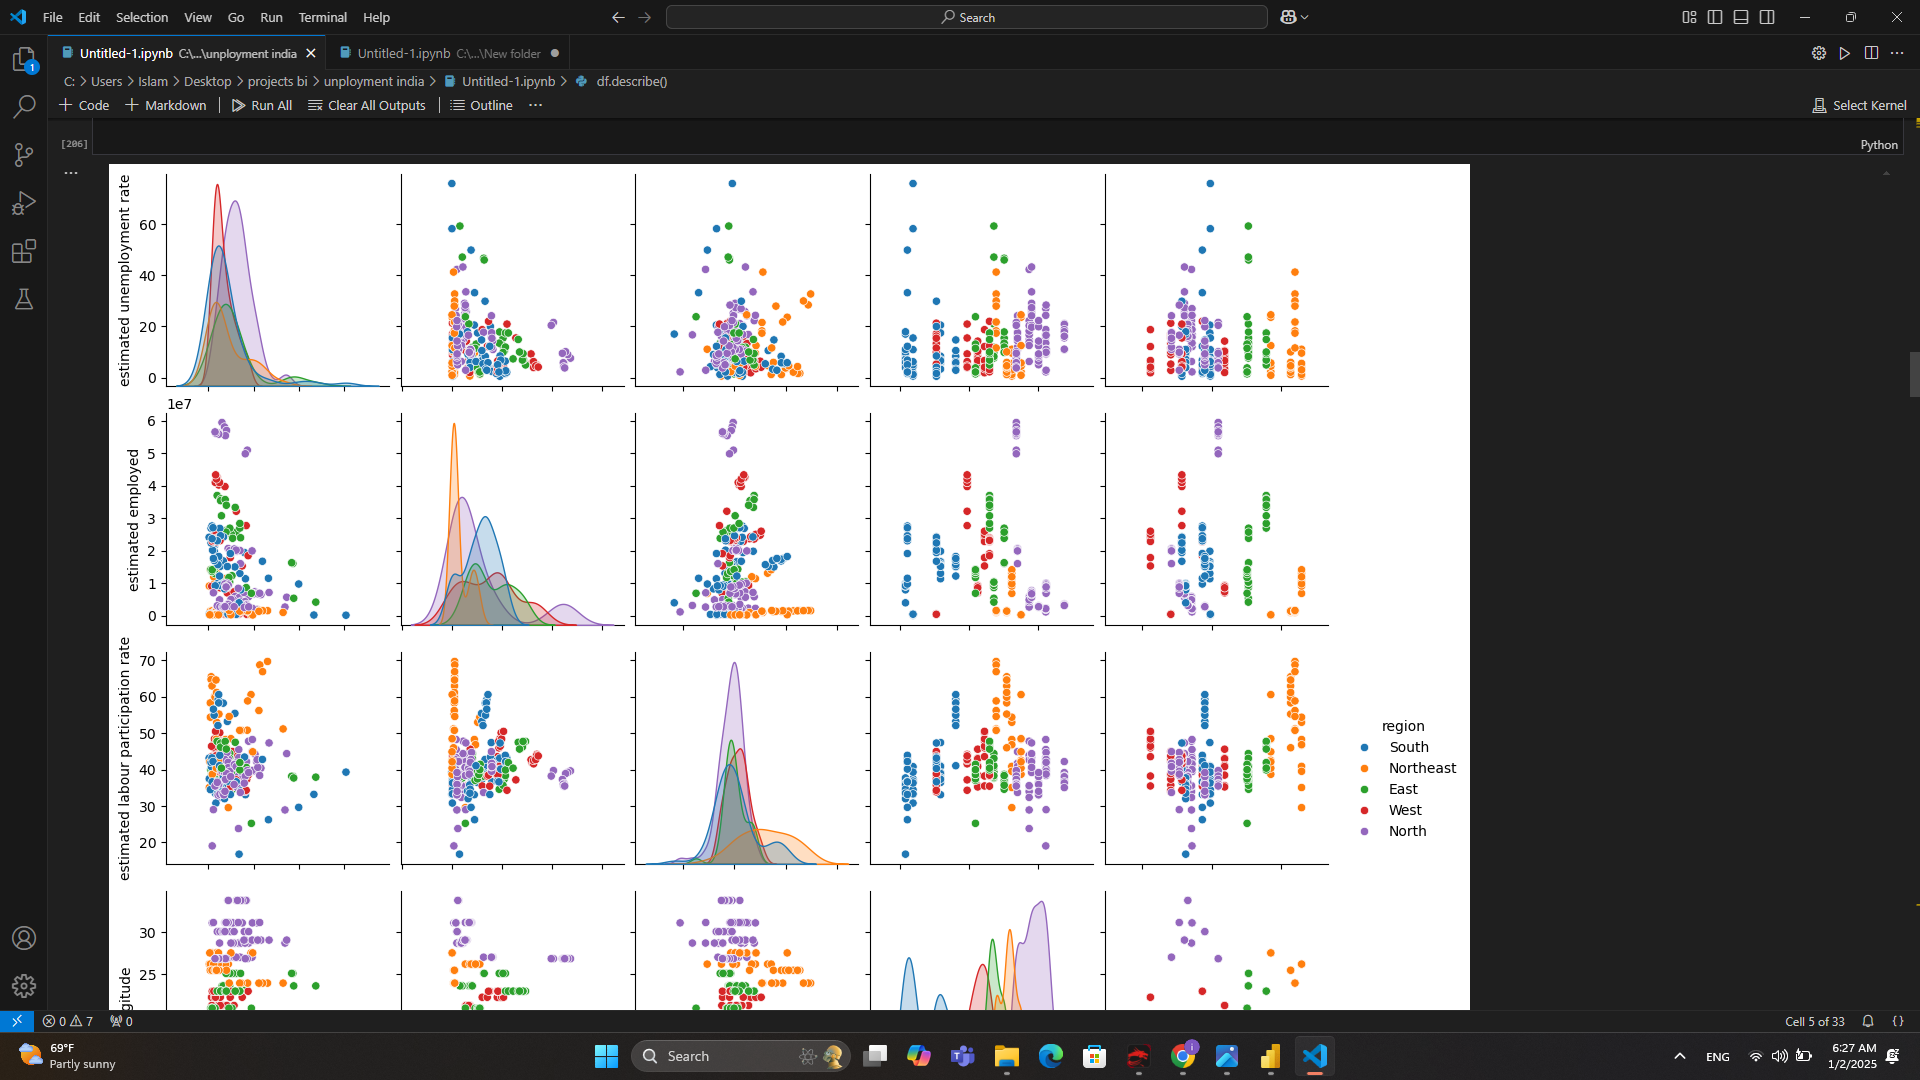
Task: Open the Manage gear in the activity bar
Action: pos(23,985)
